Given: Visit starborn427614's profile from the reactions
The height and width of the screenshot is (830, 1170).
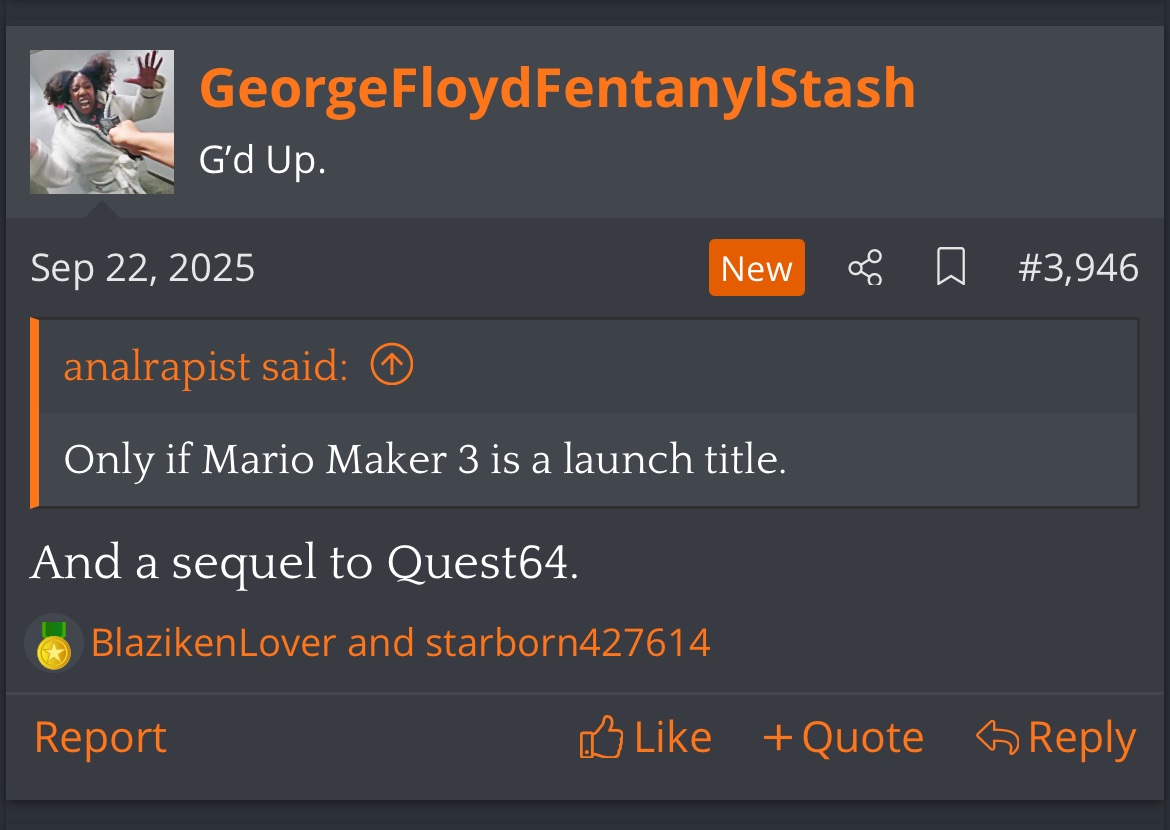Looking at the screenshot, I should 568,643.
